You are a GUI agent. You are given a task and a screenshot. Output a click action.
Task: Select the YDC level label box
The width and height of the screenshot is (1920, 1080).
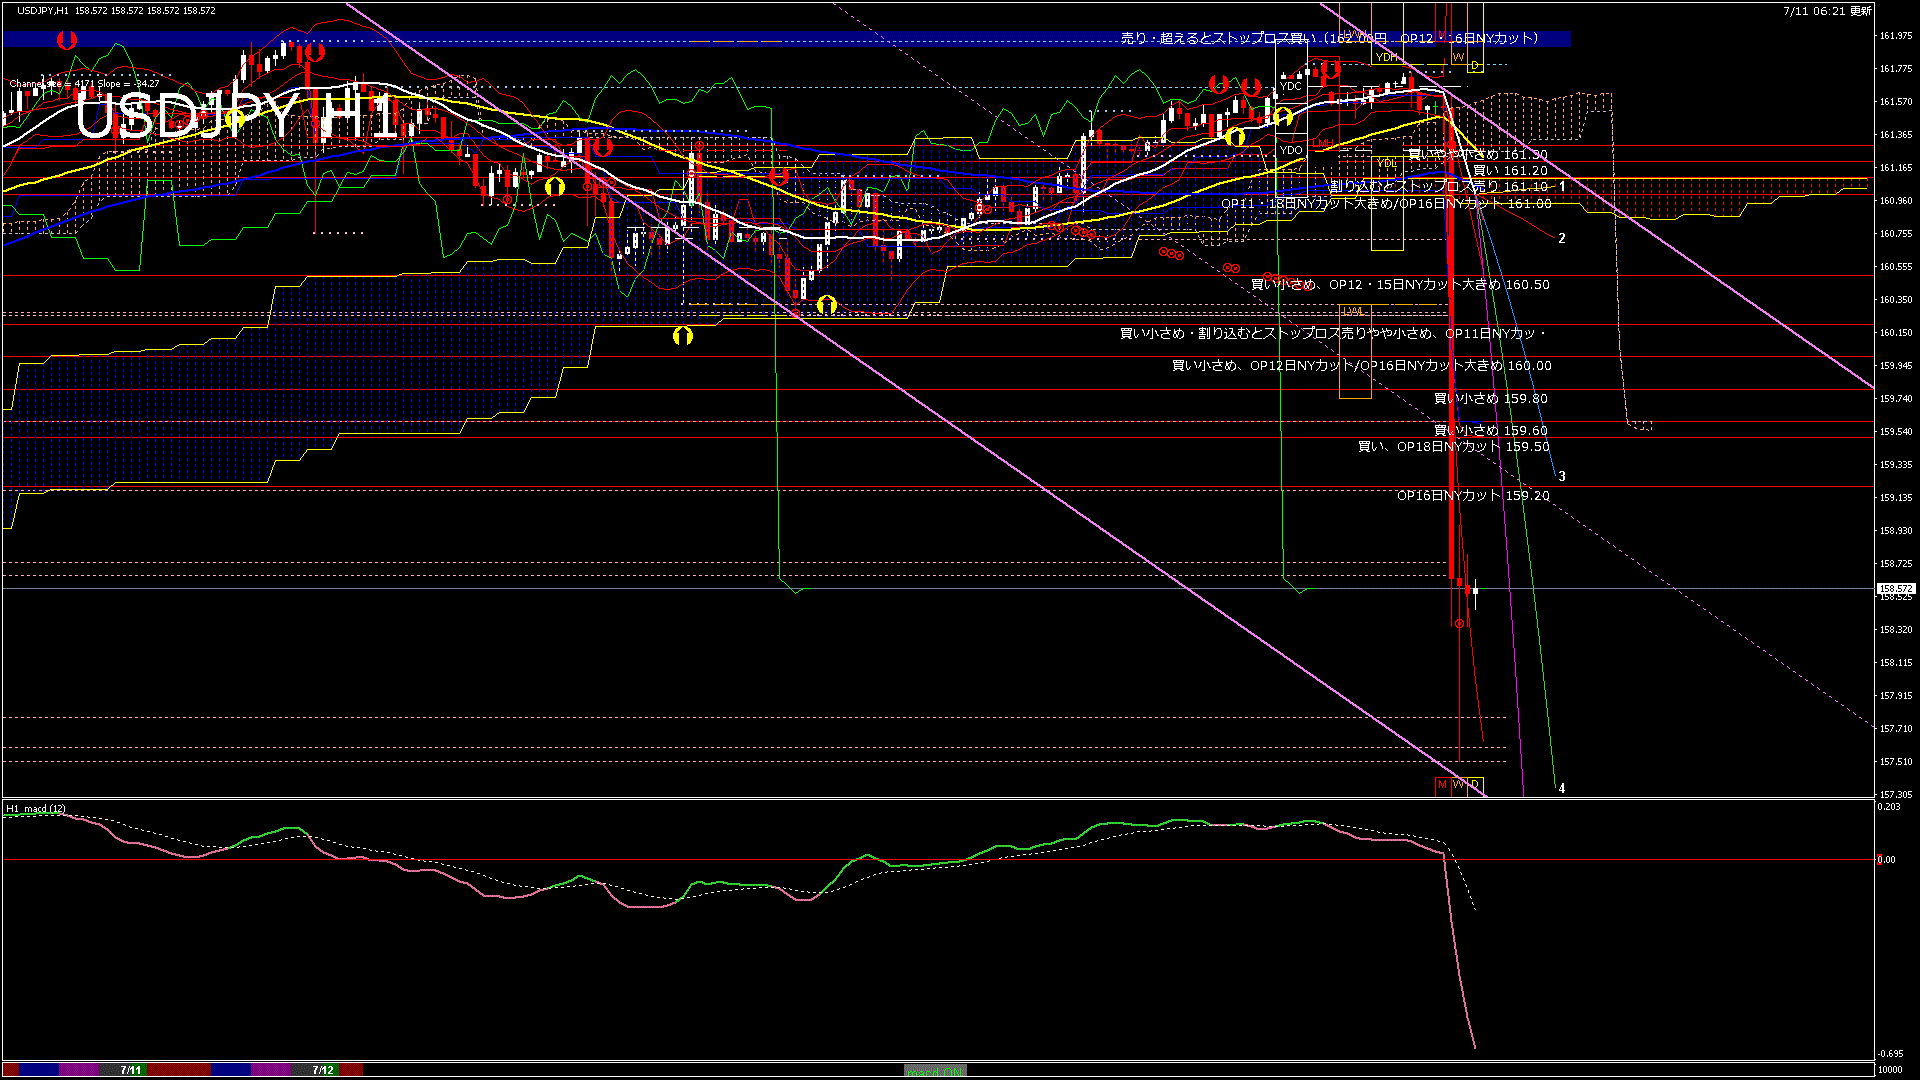pyautogui.click(x=1291, y=87)
